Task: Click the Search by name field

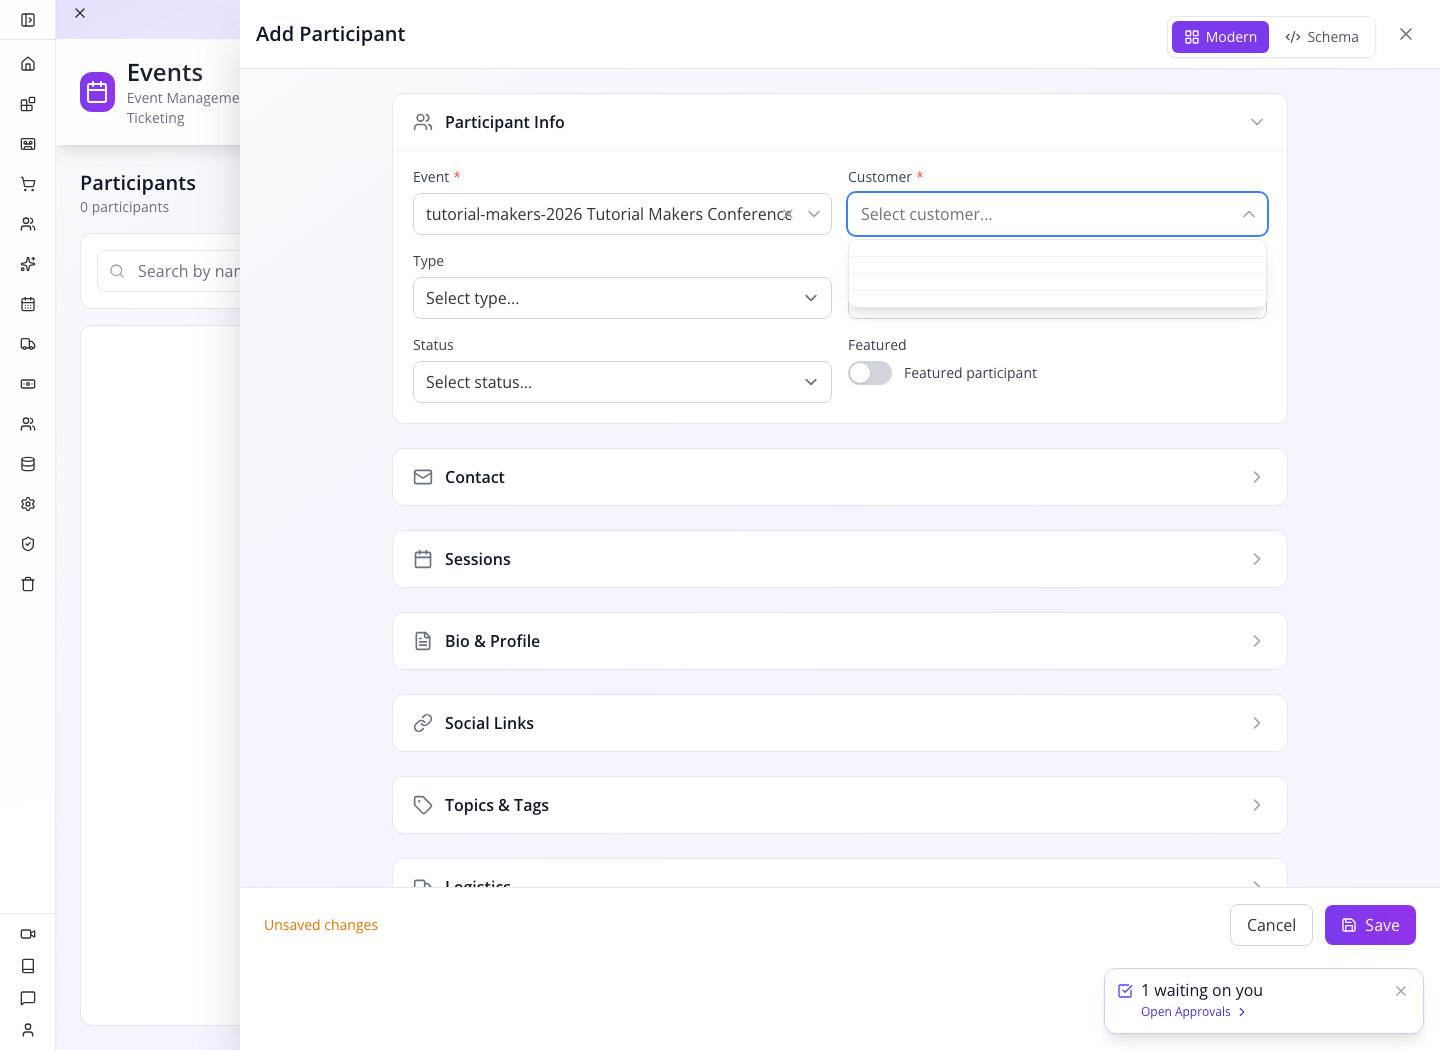Action: click(170, 271)
